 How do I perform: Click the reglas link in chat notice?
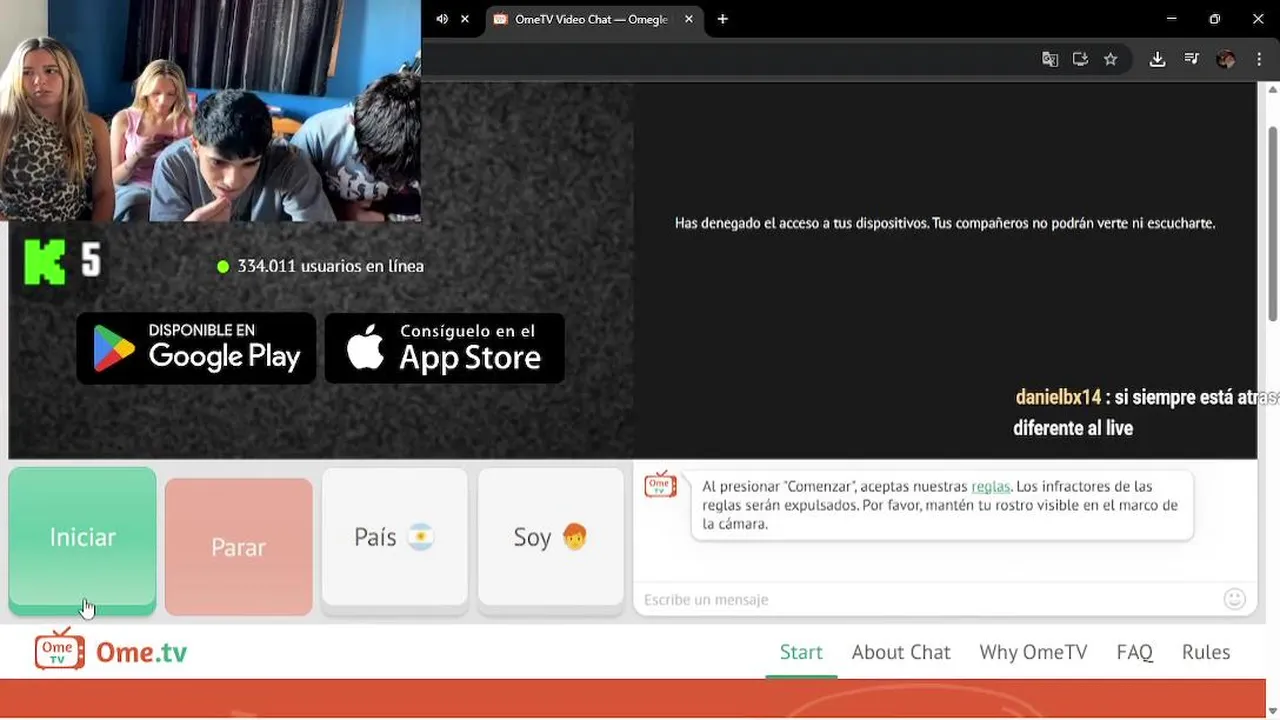[x=990, y=487]
